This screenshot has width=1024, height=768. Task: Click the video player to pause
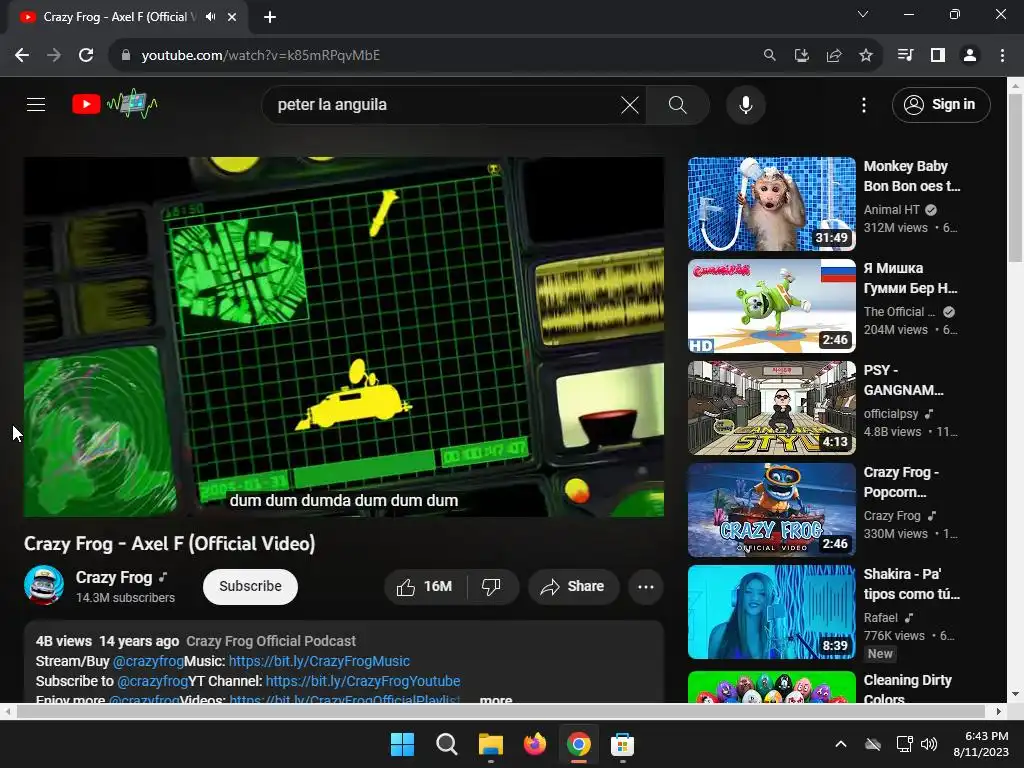tap(344, 336)
